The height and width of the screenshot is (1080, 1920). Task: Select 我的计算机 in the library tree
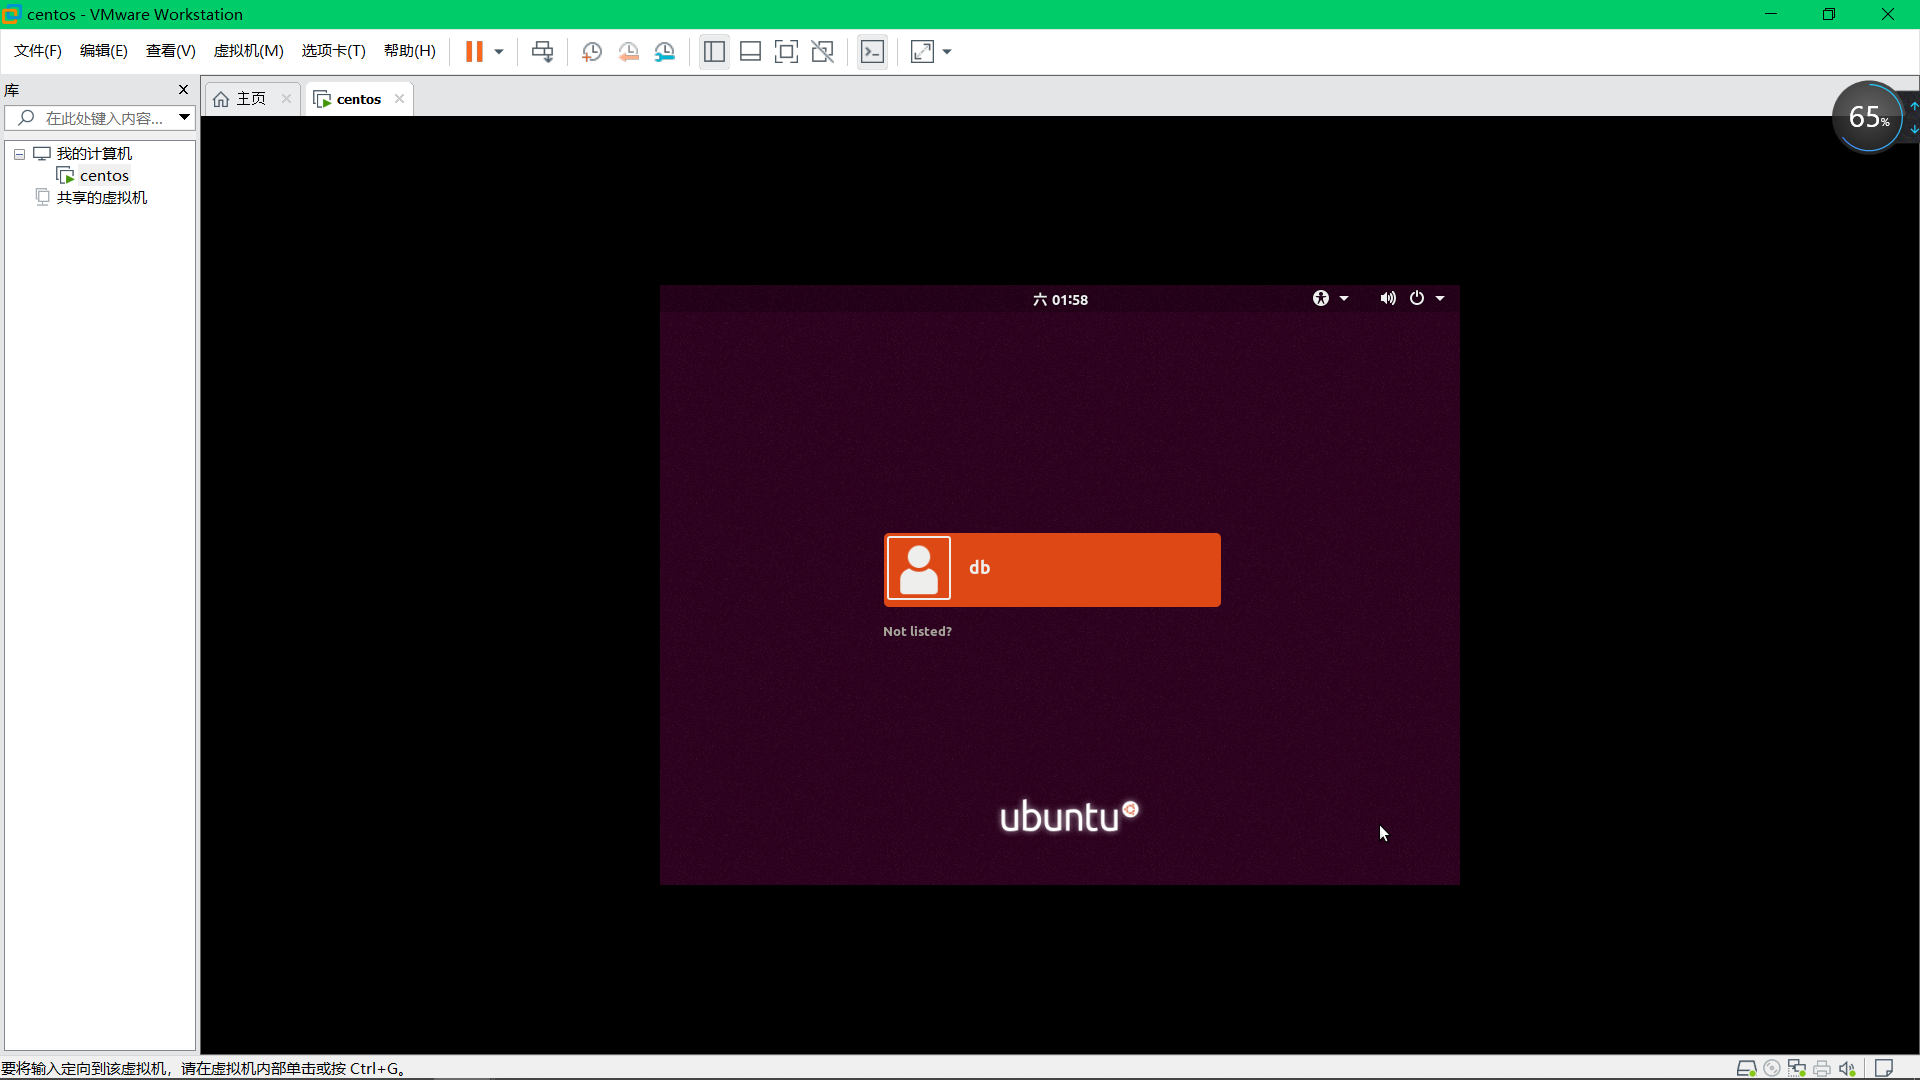[x=94, y=154]
